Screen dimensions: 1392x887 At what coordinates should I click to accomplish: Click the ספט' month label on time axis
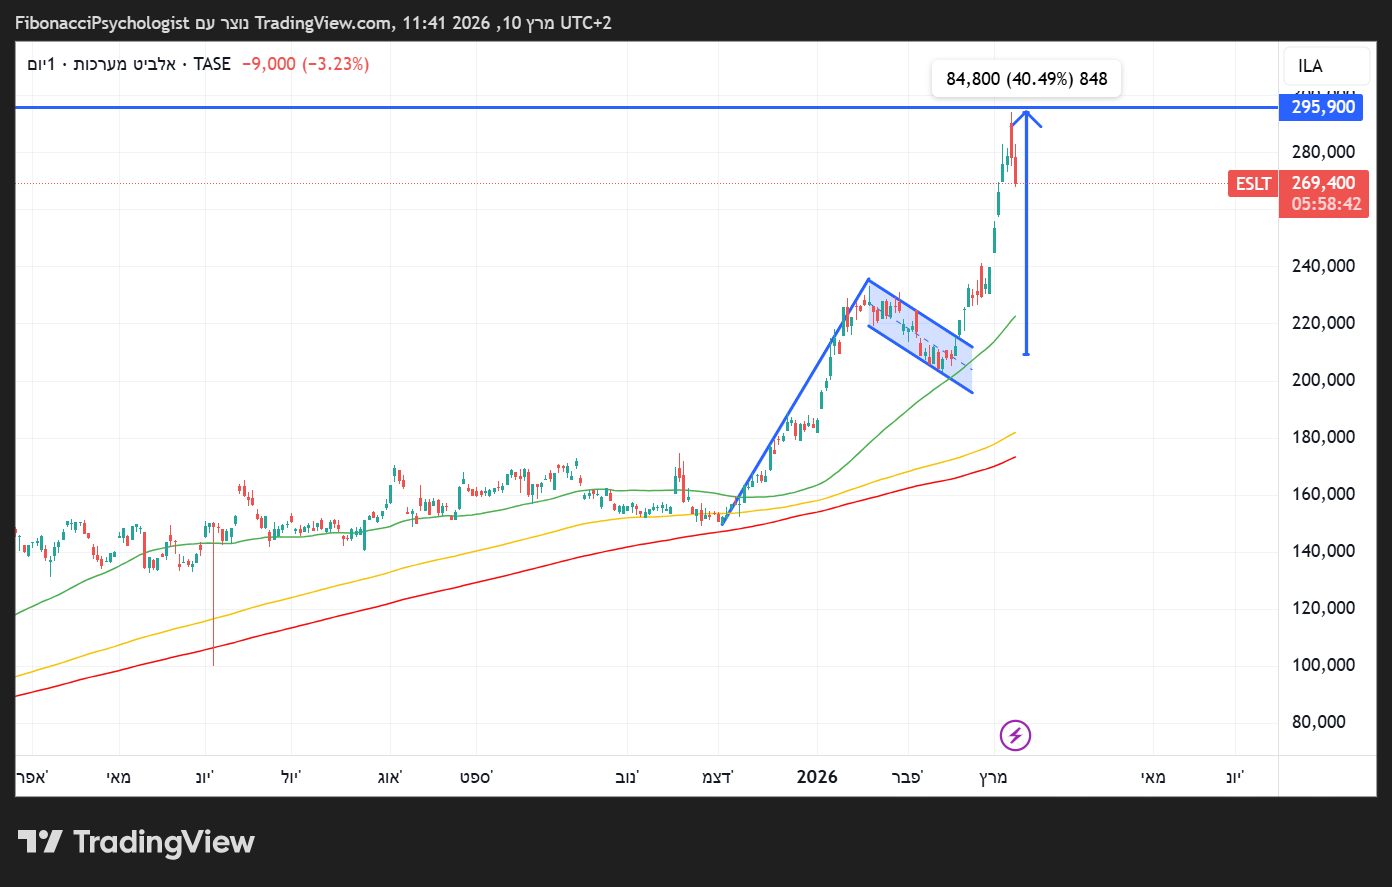coord(476,777)
